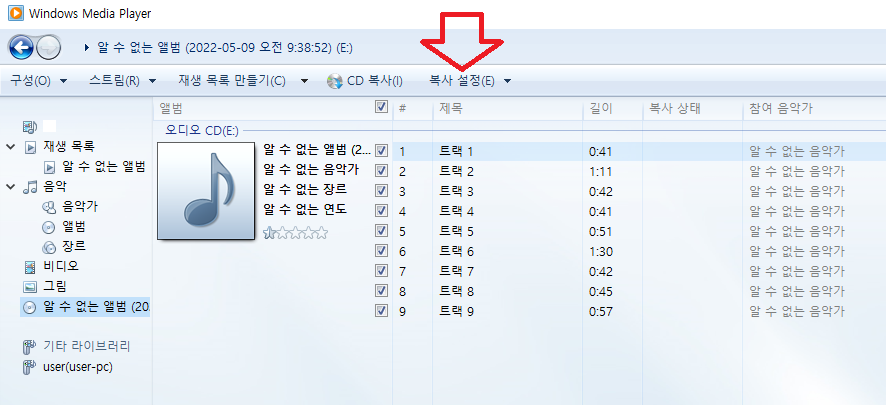
Task: Set star rating for the album
Action: click(295, 232)
